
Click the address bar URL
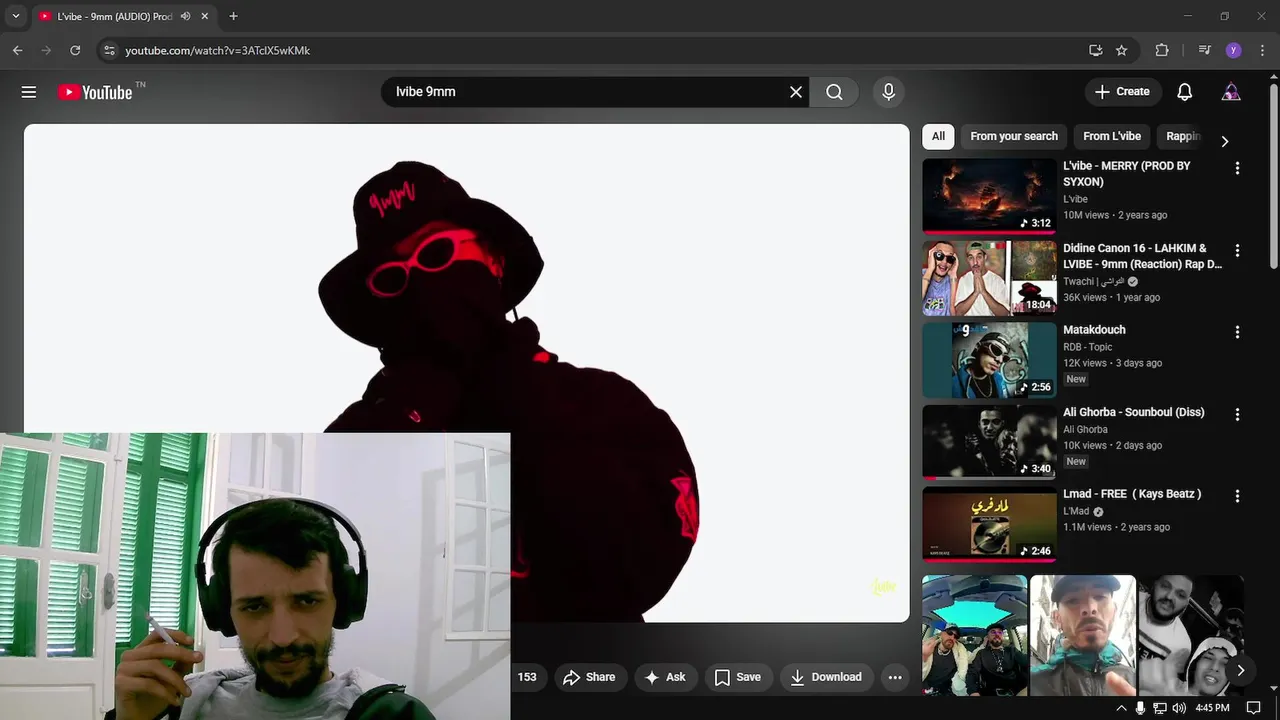(217, 50)
